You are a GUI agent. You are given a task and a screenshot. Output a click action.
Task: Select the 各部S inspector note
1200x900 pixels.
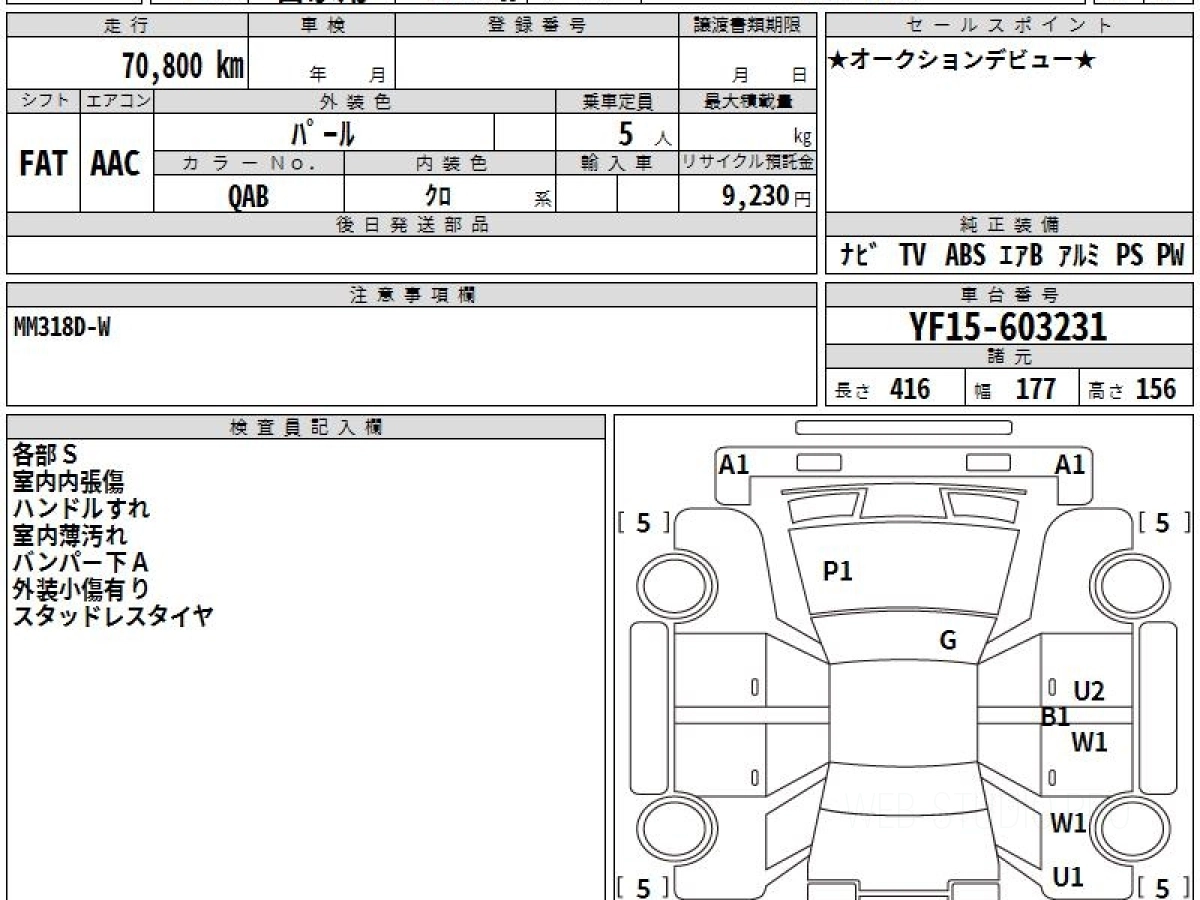point(45,455)
